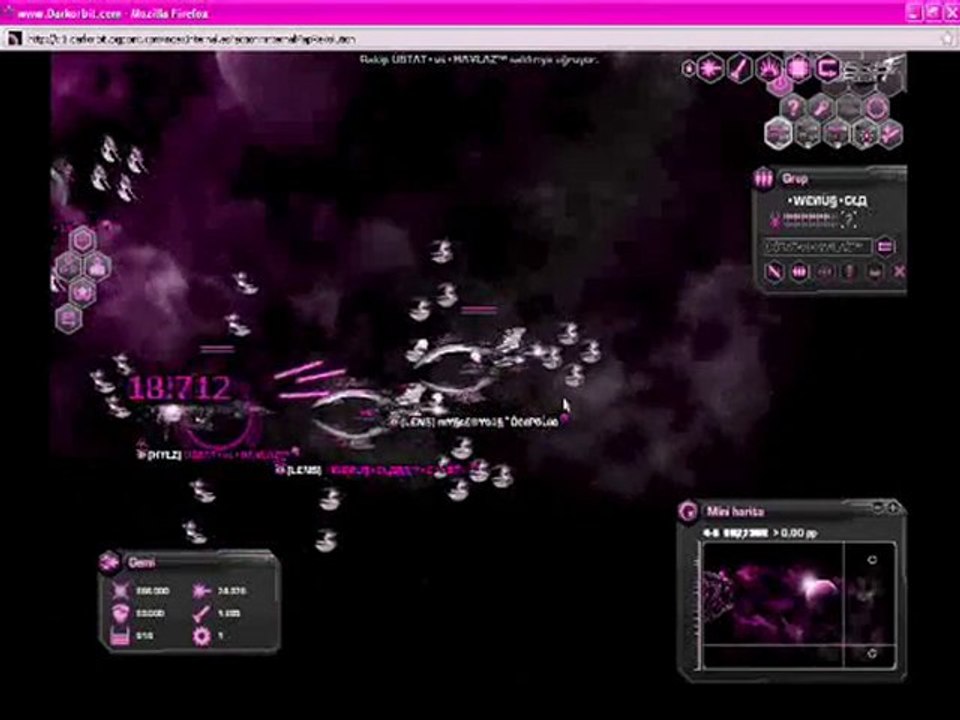Click the pink crossed-tools hexagon at far right

pyautogui.click(x=891, y=133)
